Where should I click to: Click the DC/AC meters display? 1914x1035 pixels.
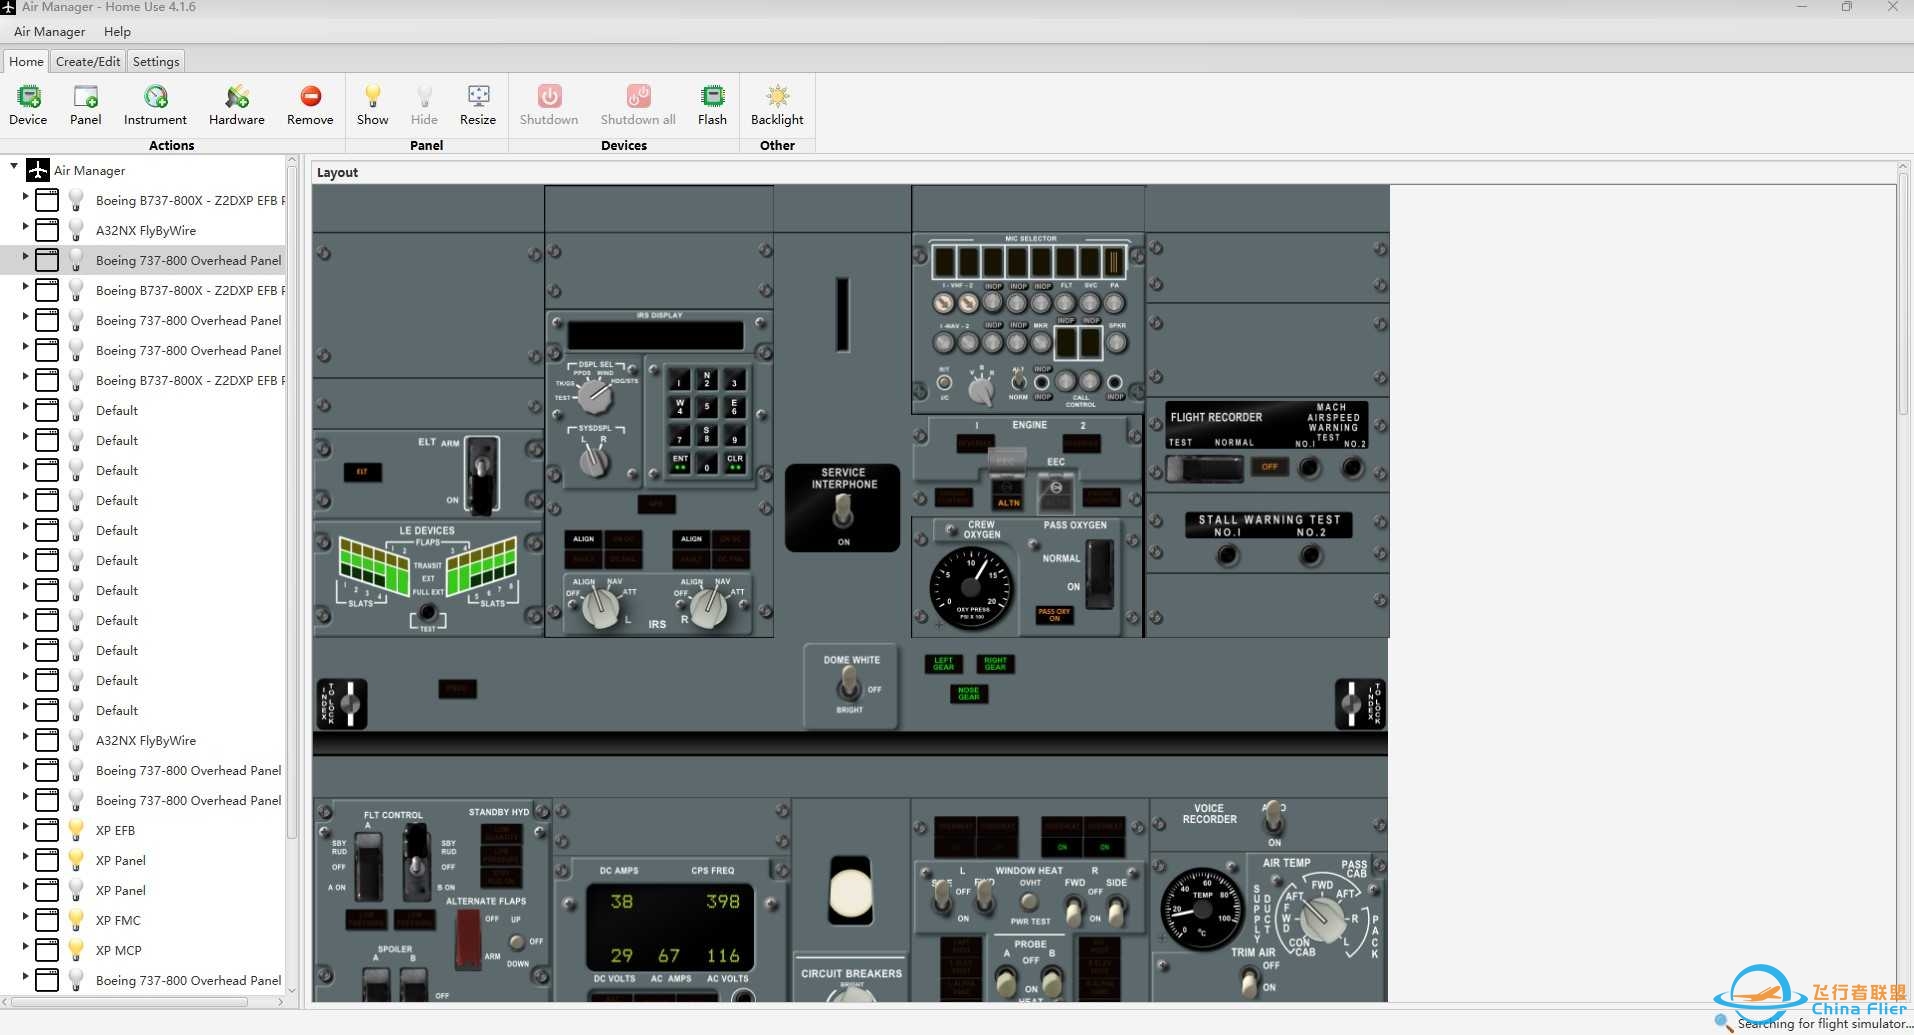tap(670, 926)
